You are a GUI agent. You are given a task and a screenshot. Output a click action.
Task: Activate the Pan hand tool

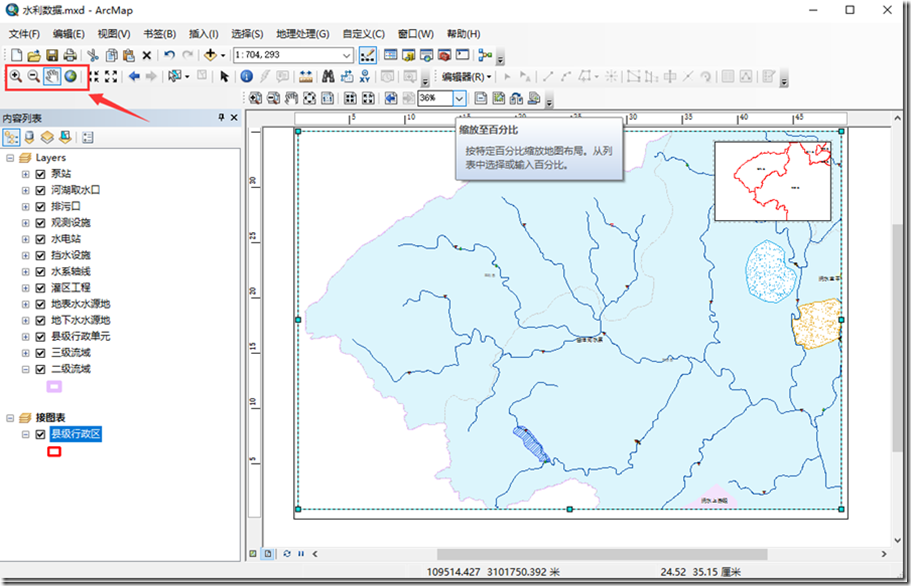coord(52,76)
